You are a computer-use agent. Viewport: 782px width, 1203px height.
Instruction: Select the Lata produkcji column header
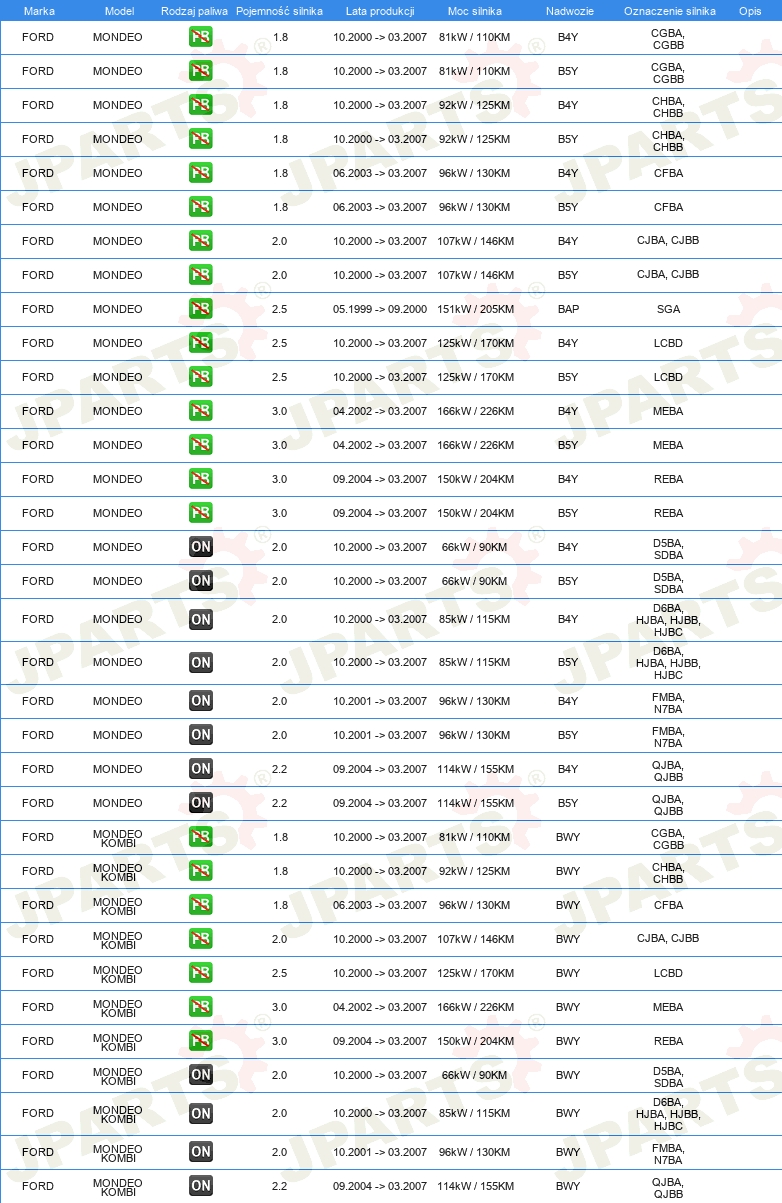click(380, 11)
